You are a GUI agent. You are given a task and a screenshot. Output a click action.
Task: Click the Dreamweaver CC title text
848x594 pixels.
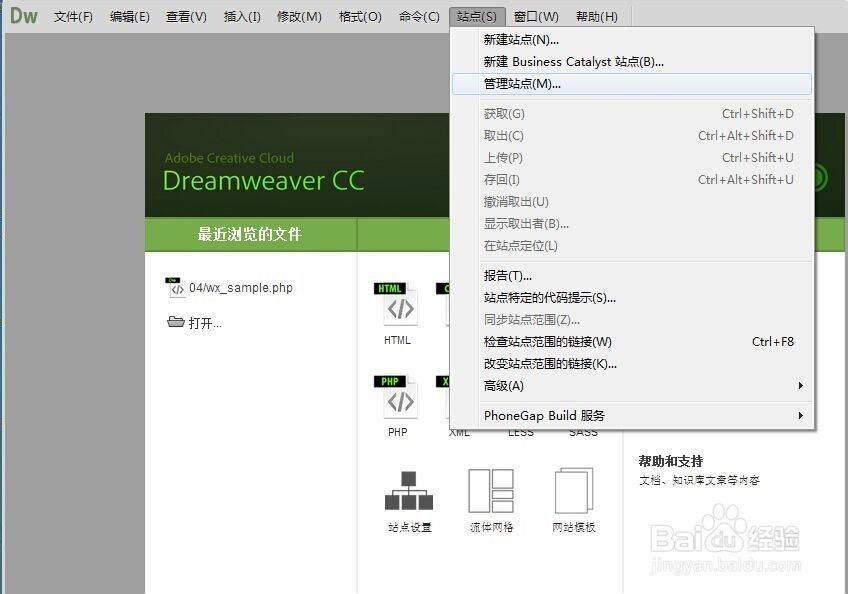click(x=263, y=181)
